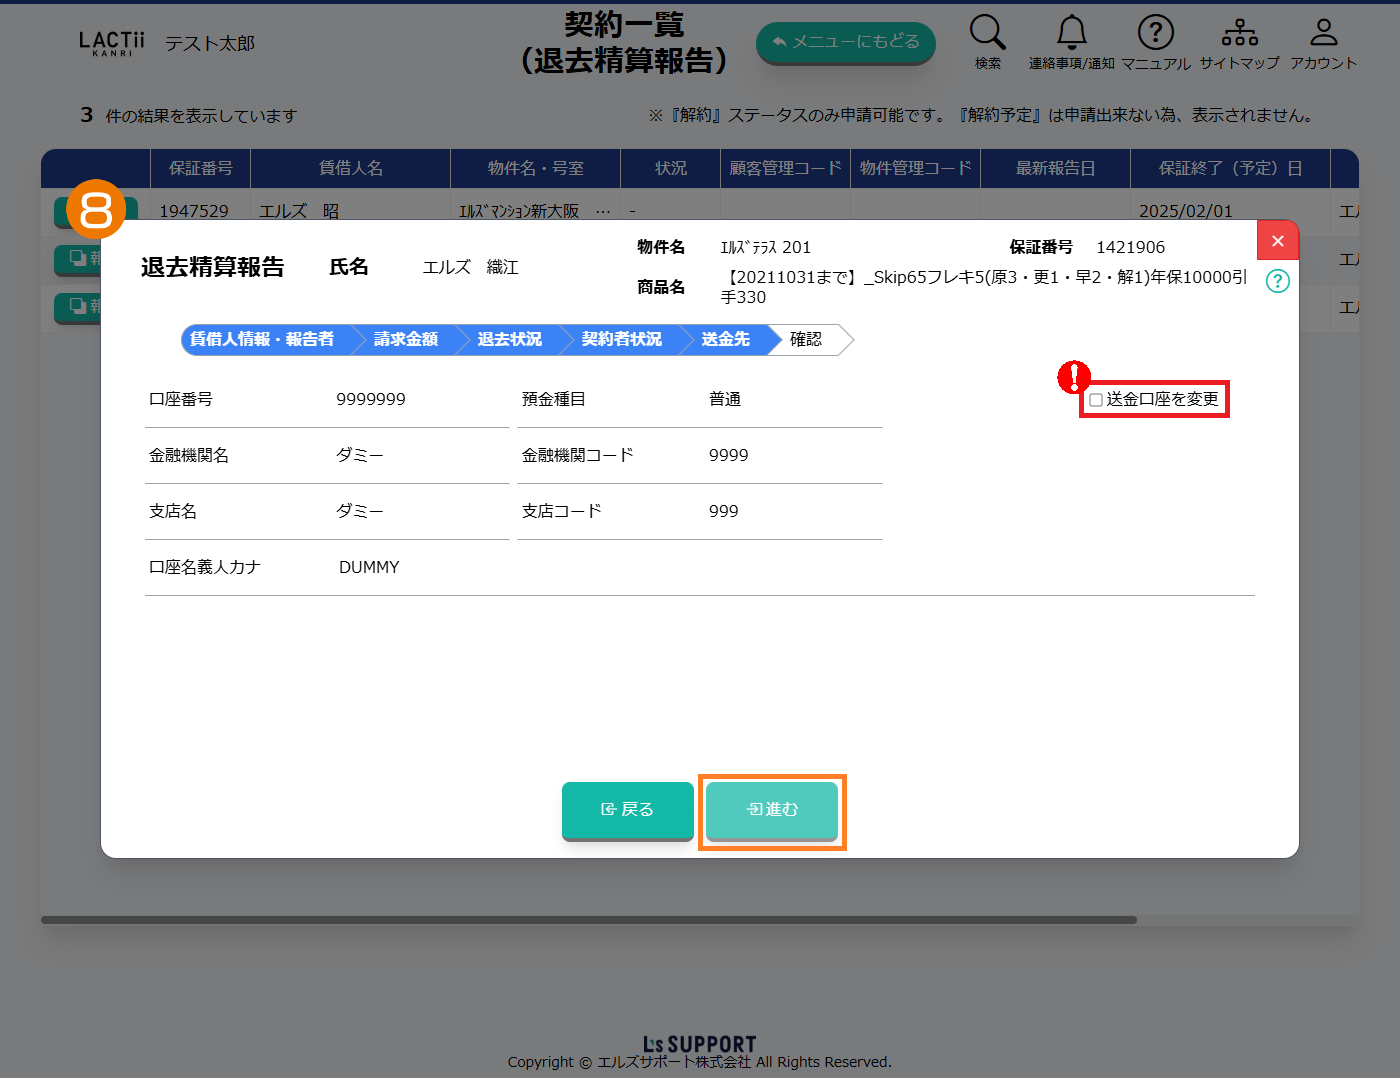Go to the 請求金額 step
Image resolution: width=1400 pixels, height=1078 pixels.
click(x=406, y=340)
